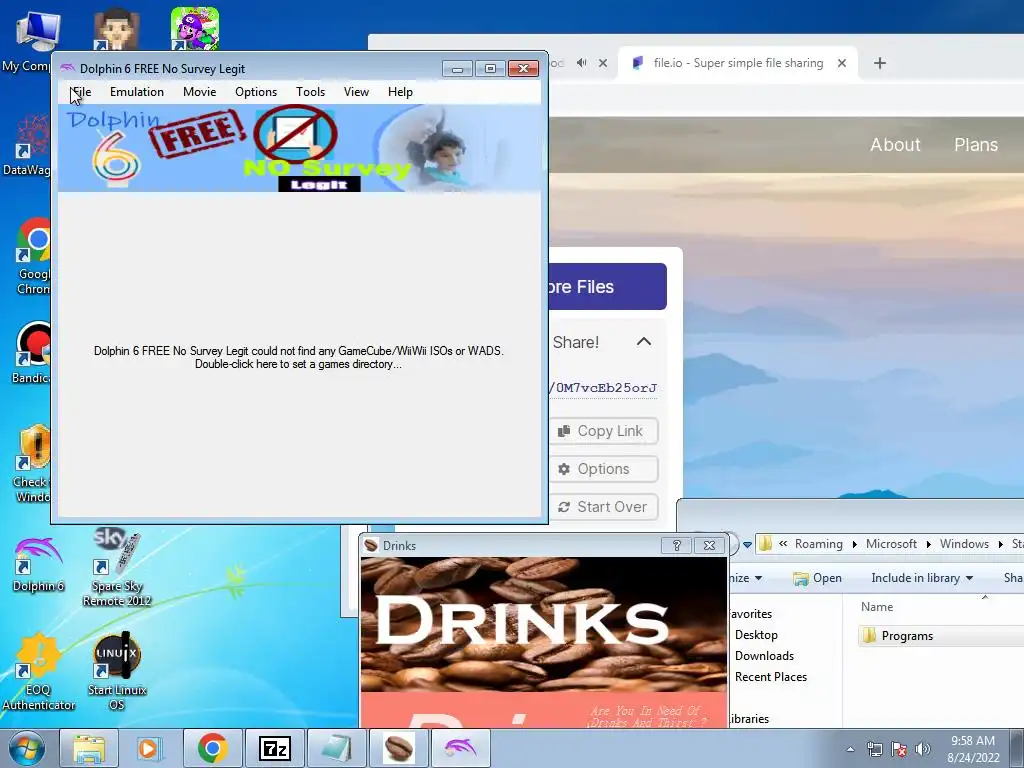The image size is (1024, 768).
Task: Open the Options menu in Dolphin
Action: point(256,92)
